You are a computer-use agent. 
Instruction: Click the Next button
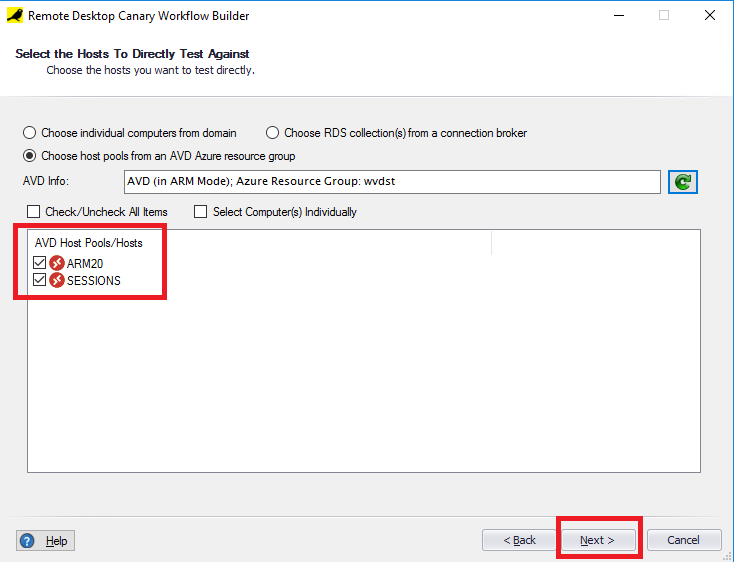pos(598,540)
